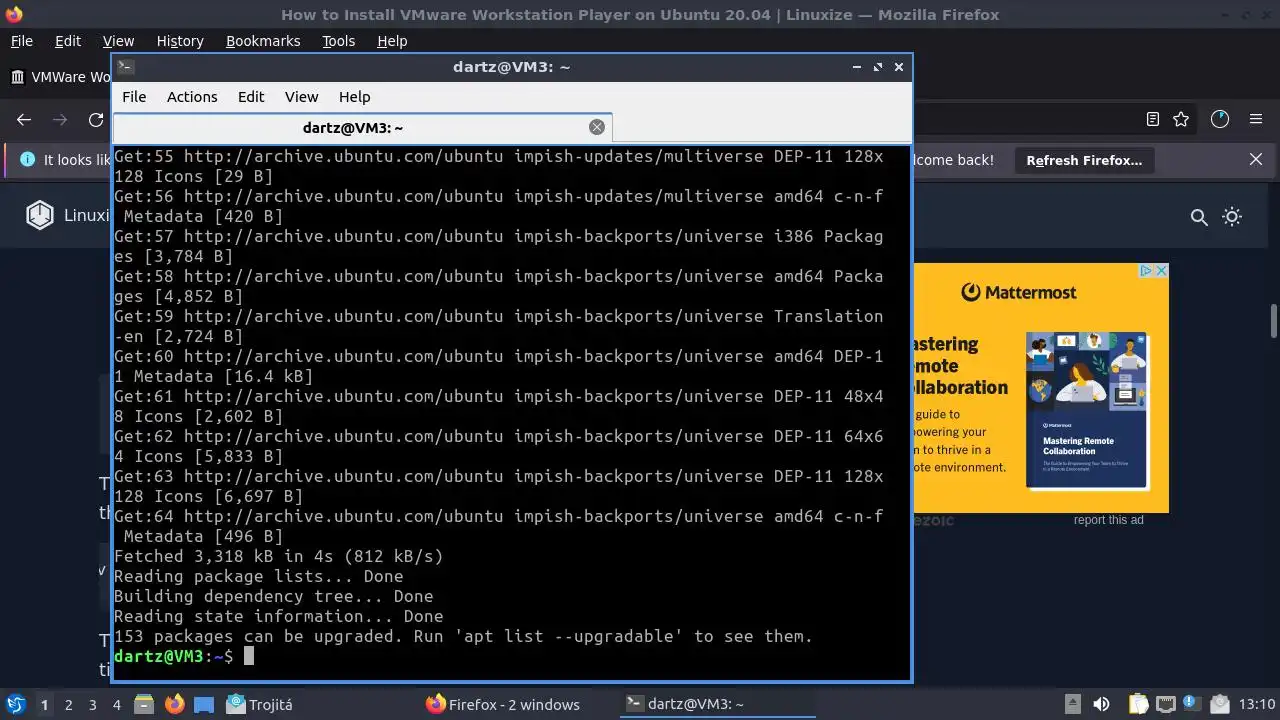
Task: Open the update notifier tray icon
Action: (x=1191, y=704)
